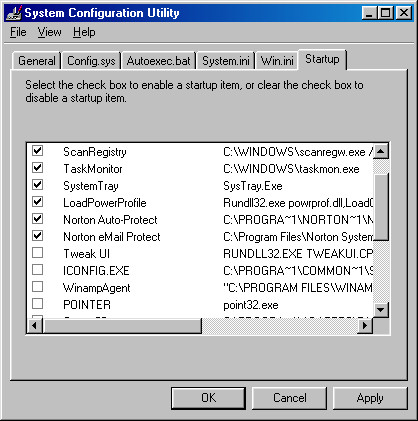Click the list's scroll left arrow
Screen dimensions: 418x421
tap(35, 325)
